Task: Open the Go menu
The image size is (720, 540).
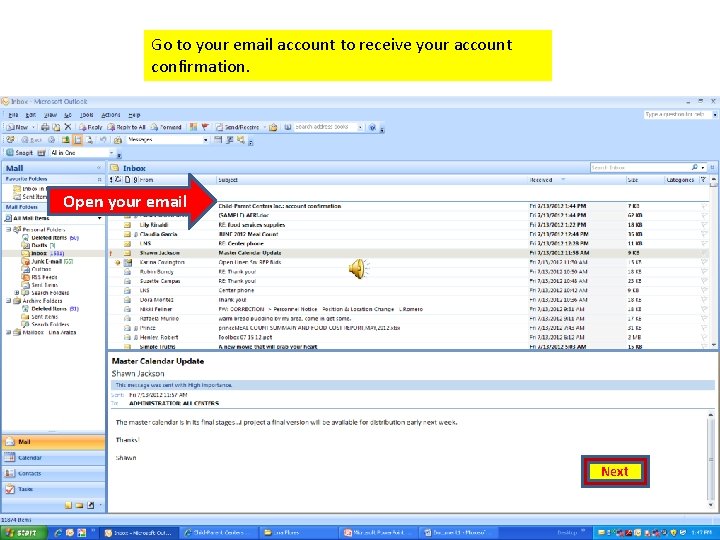Action: [x=68, y=115]
